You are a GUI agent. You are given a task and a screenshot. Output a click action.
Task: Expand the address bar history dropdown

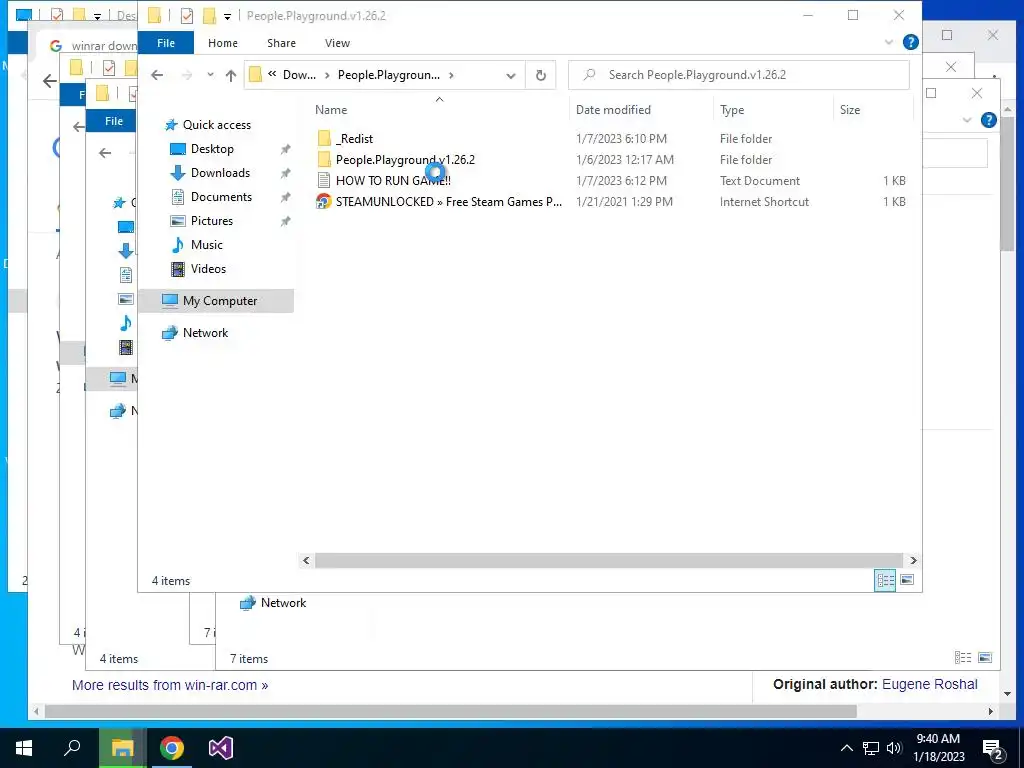[511, 76]
